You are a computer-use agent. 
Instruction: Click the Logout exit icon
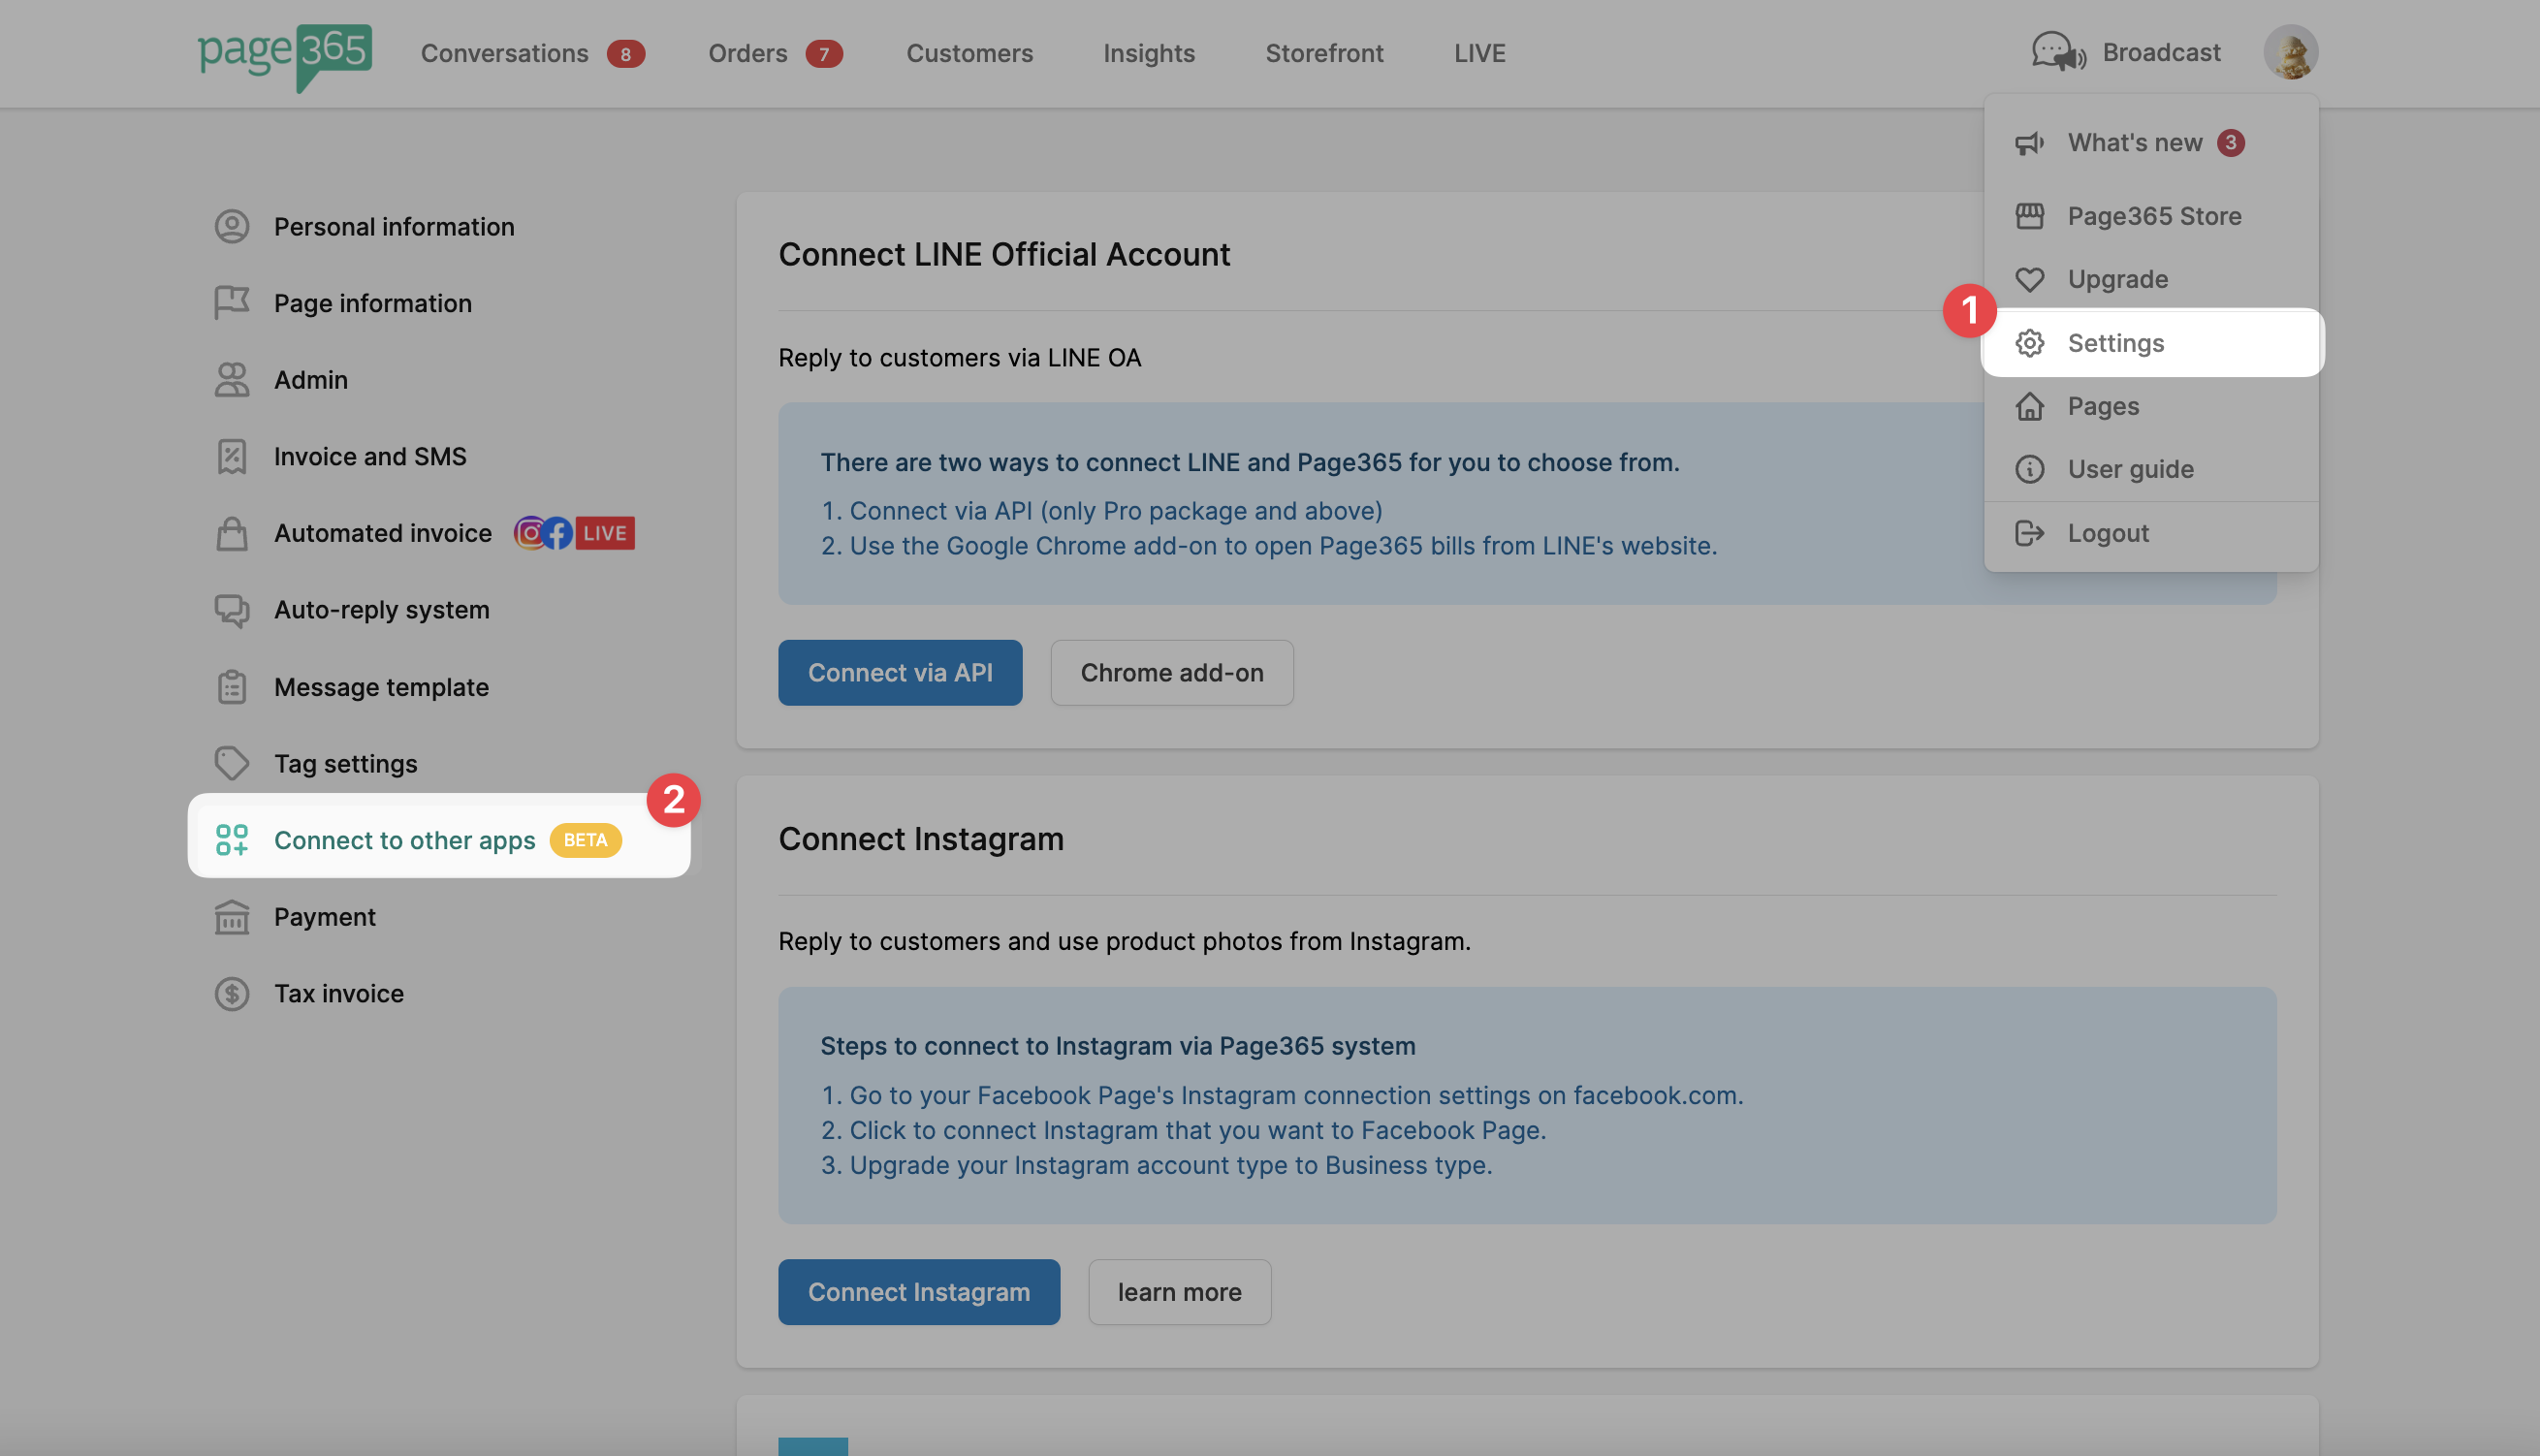click(2029, 533)
